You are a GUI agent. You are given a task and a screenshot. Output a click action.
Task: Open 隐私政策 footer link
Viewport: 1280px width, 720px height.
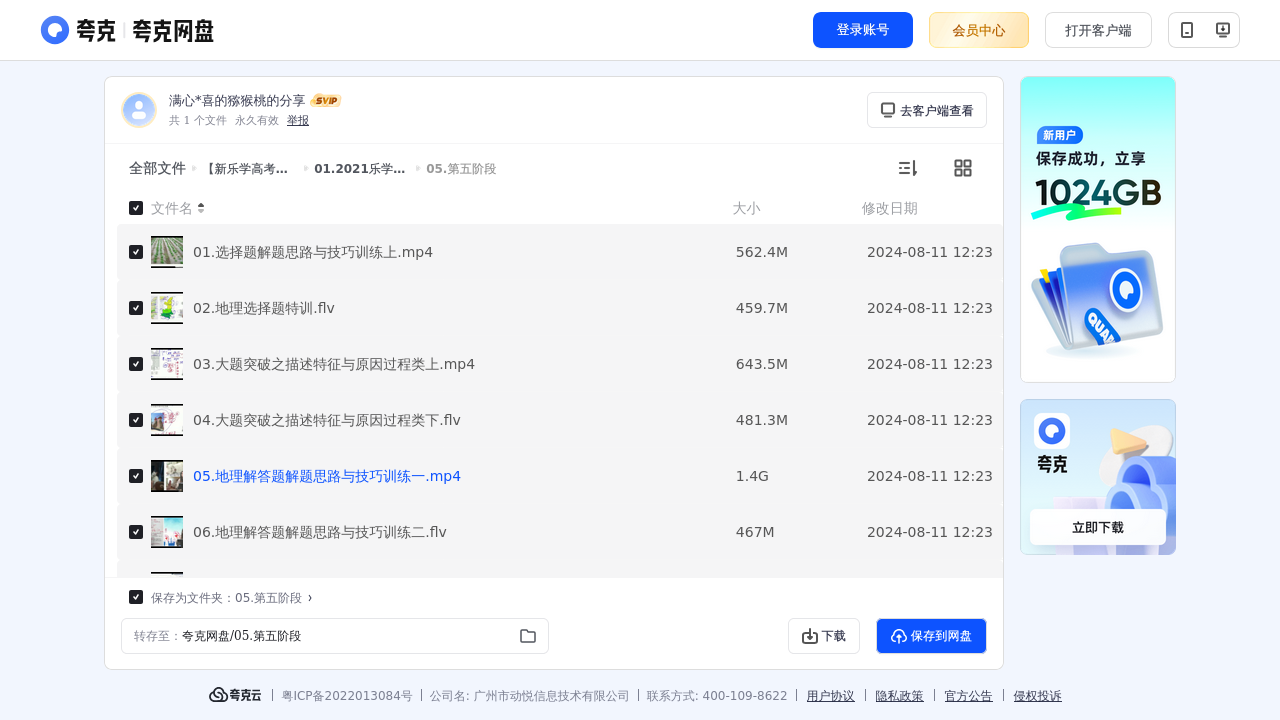(900, 696)
